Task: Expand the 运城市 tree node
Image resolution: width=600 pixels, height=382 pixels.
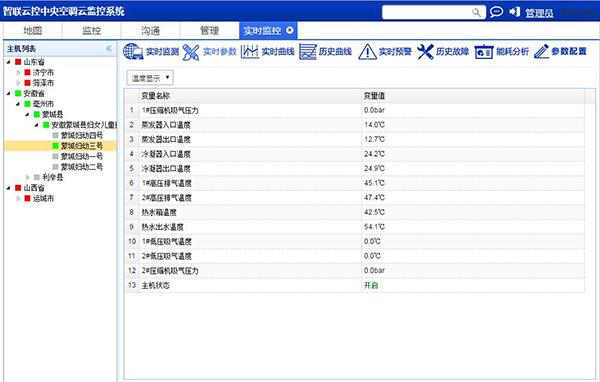Action: pyautogui.click(x=18, y=198)
